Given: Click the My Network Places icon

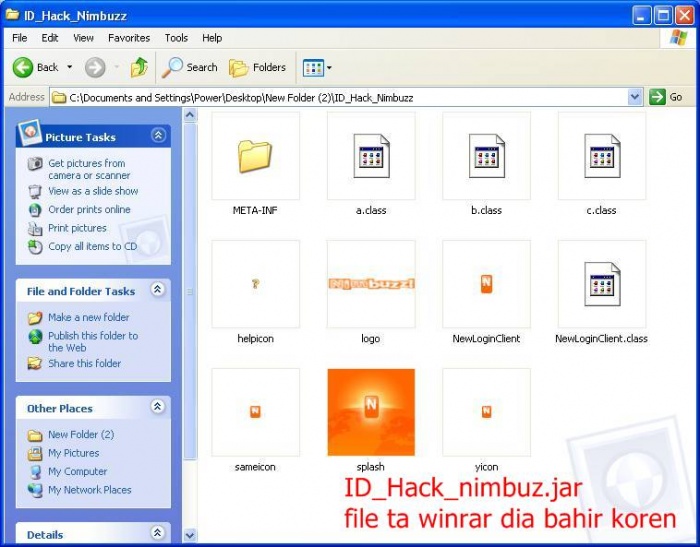Looking at the screenshot, I should point(35,490).
